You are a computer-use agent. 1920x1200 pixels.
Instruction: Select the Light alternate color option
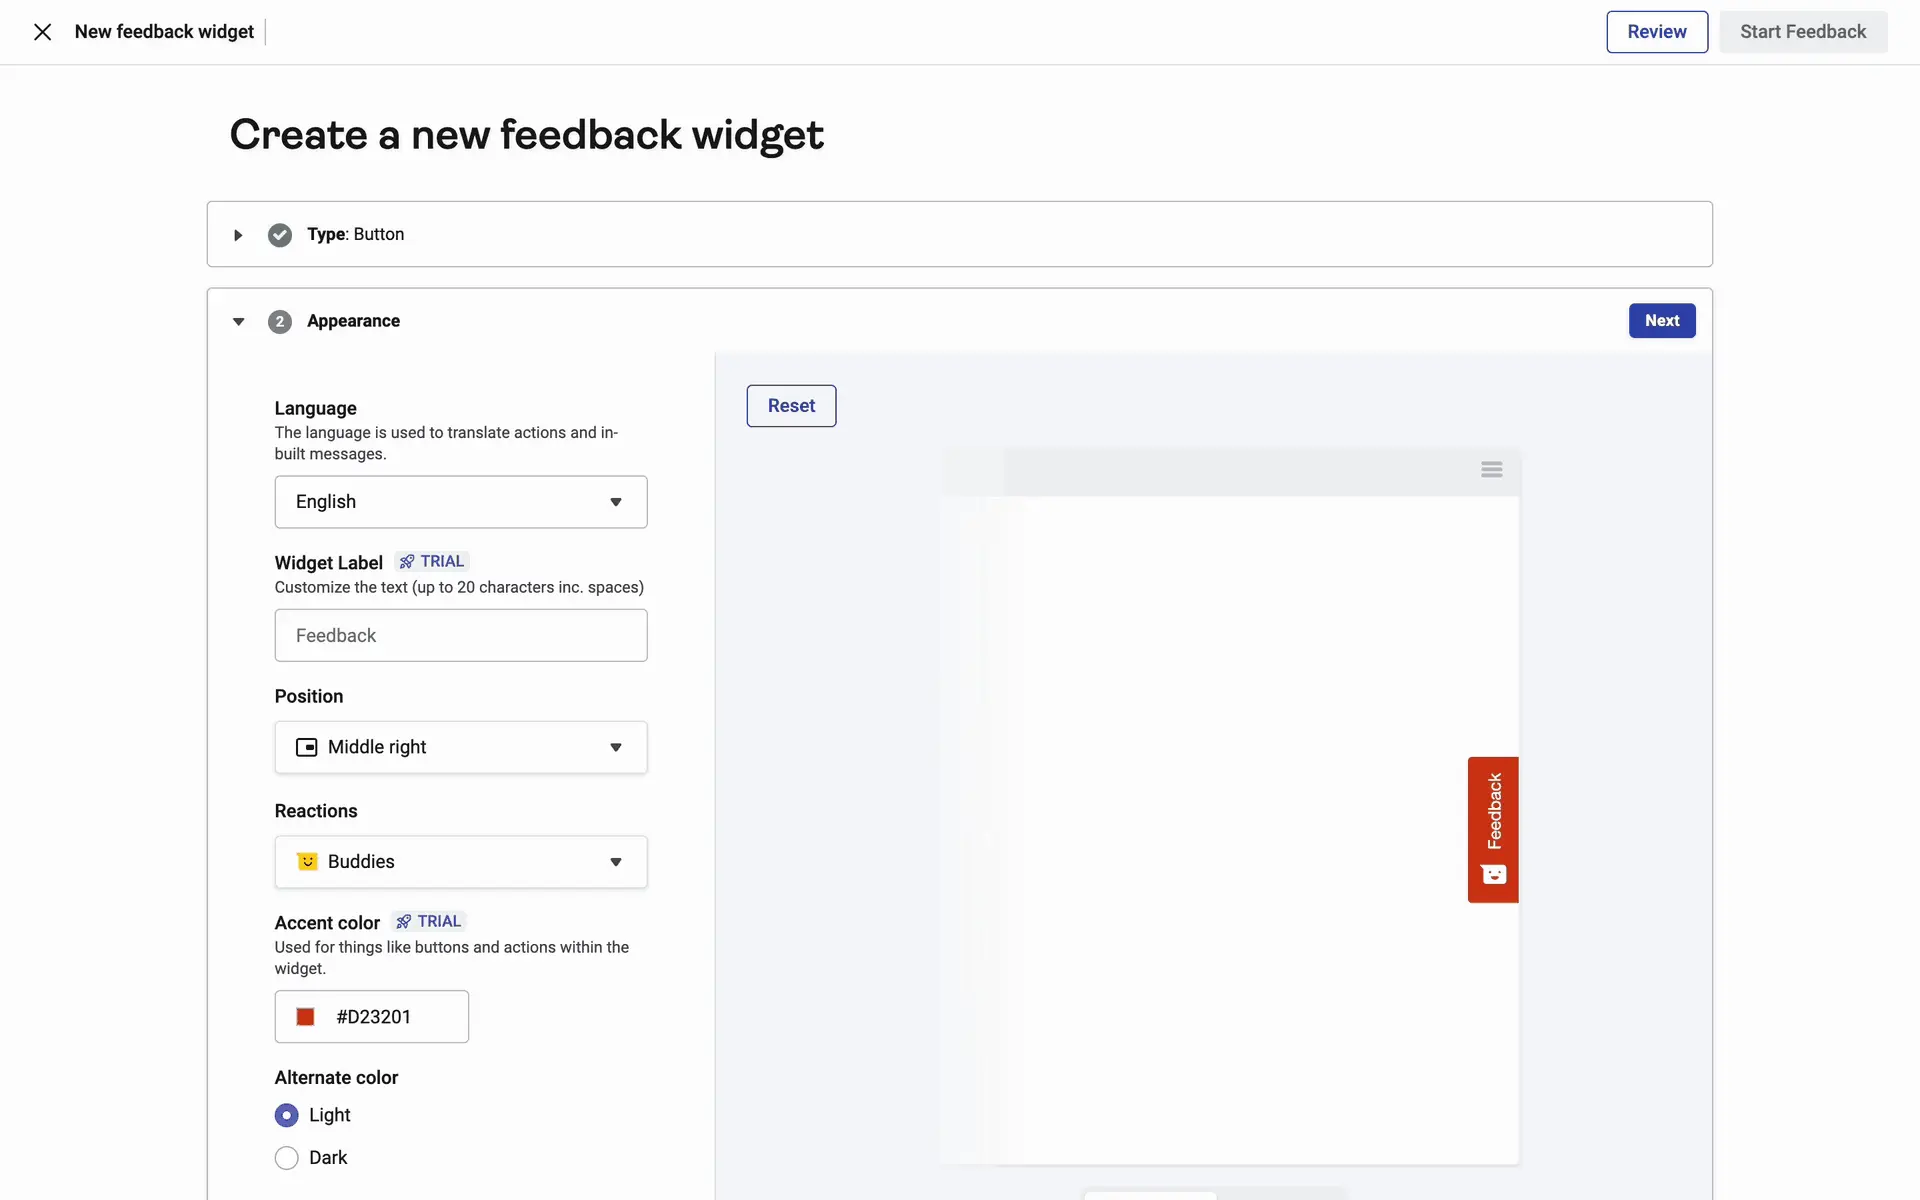287,1115
